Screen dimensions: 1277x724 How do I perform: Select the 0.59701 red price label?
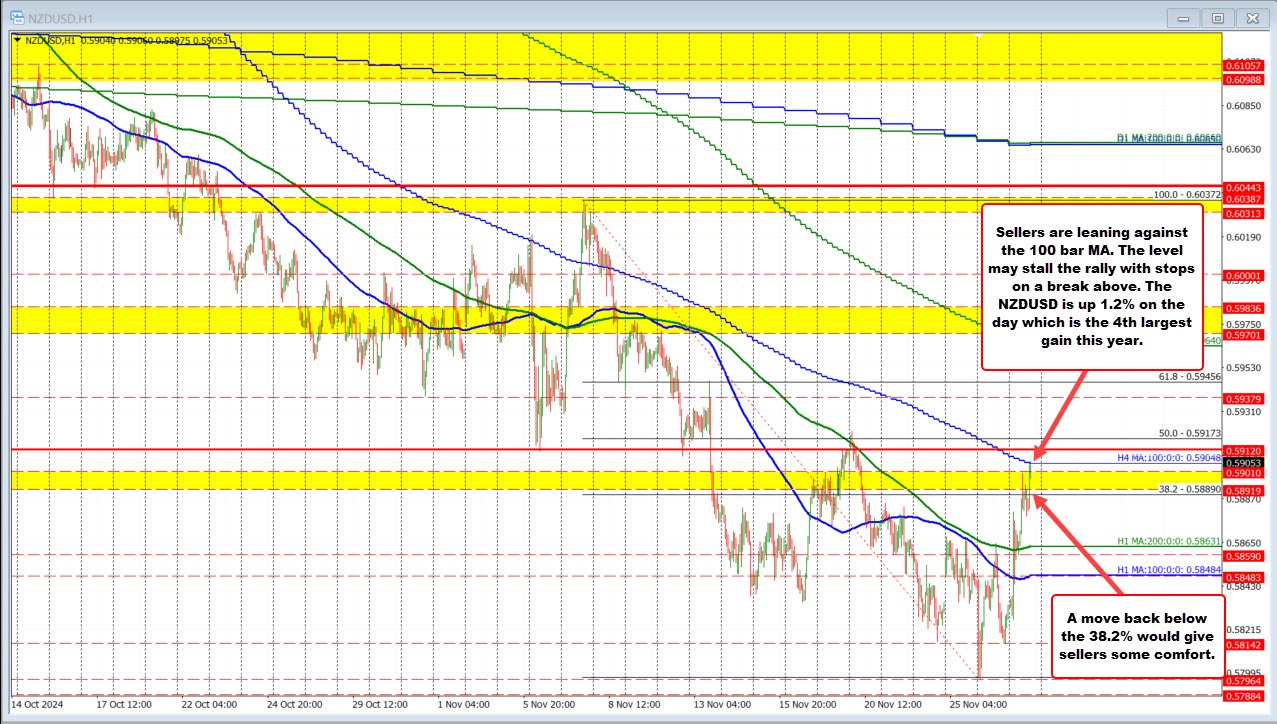(x=1242, y=335)
